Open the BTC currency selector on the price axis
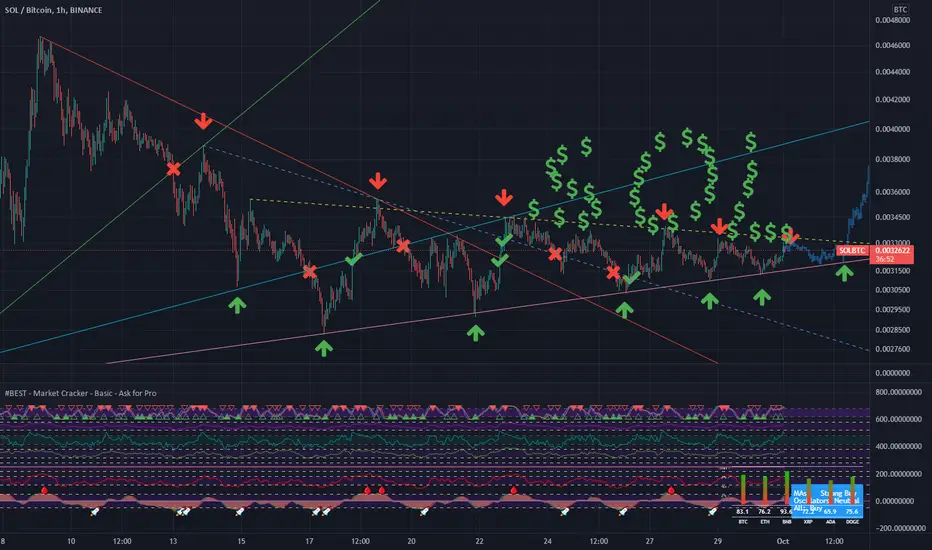932x550 pixels. (x=900, y=10)
